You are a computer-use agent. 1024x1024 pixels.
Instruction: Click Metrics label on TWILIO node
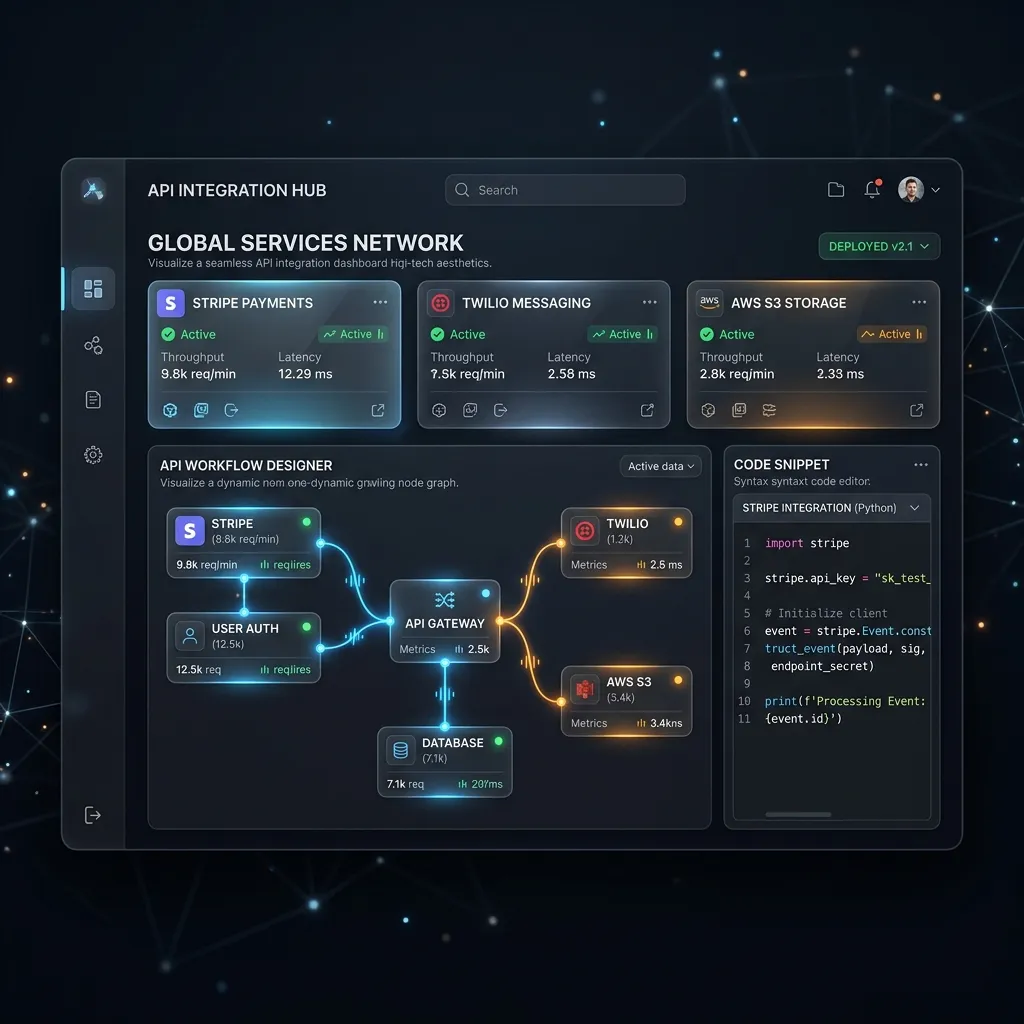[x=589, y=565]
